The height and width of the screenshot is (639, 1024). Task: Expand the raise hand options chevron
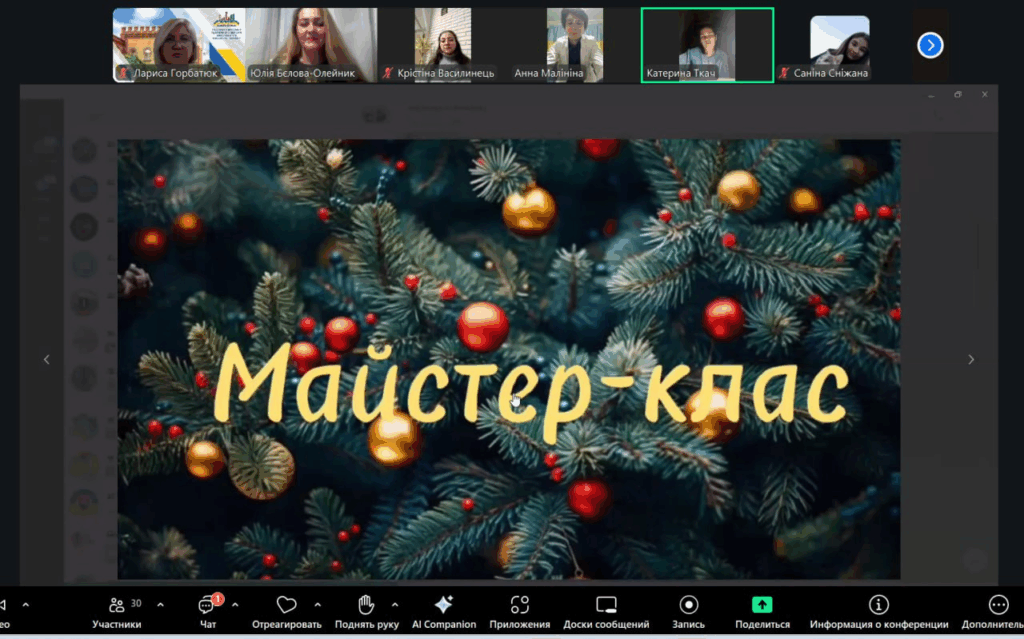394,605
